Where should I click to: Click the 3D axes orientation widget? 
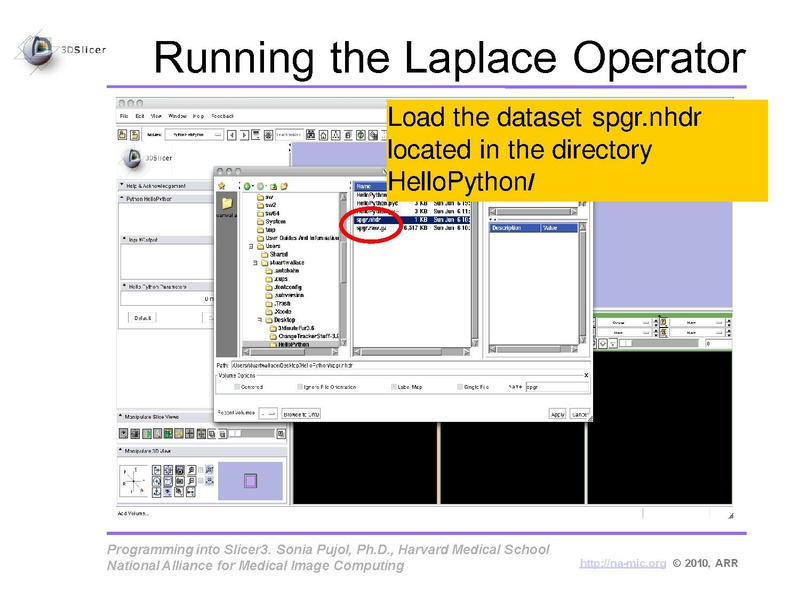(x=133, y=481)
